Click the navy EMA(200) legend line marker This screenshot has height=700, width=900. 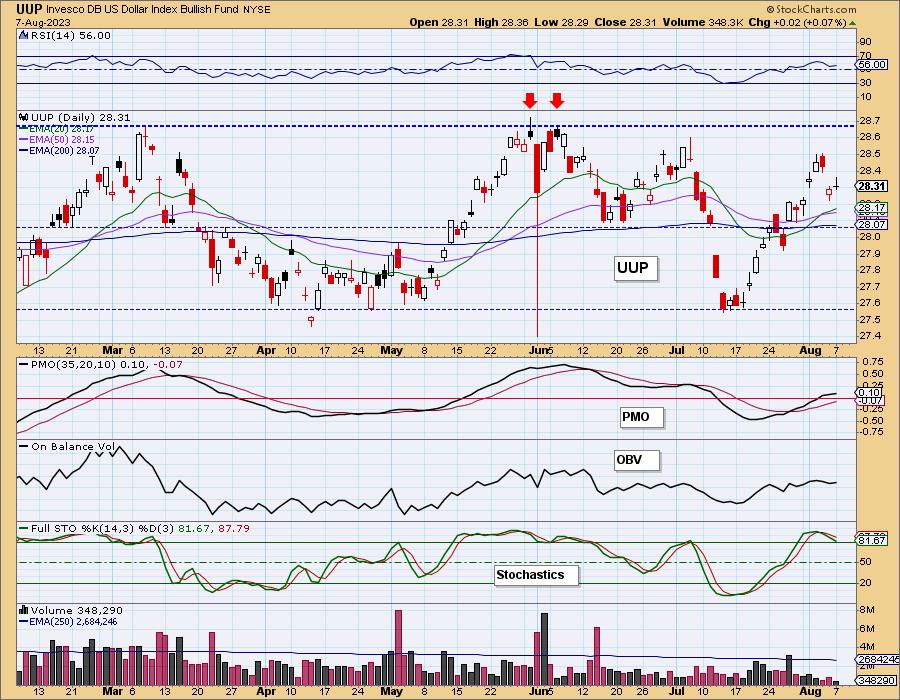(x=24, y=150)
